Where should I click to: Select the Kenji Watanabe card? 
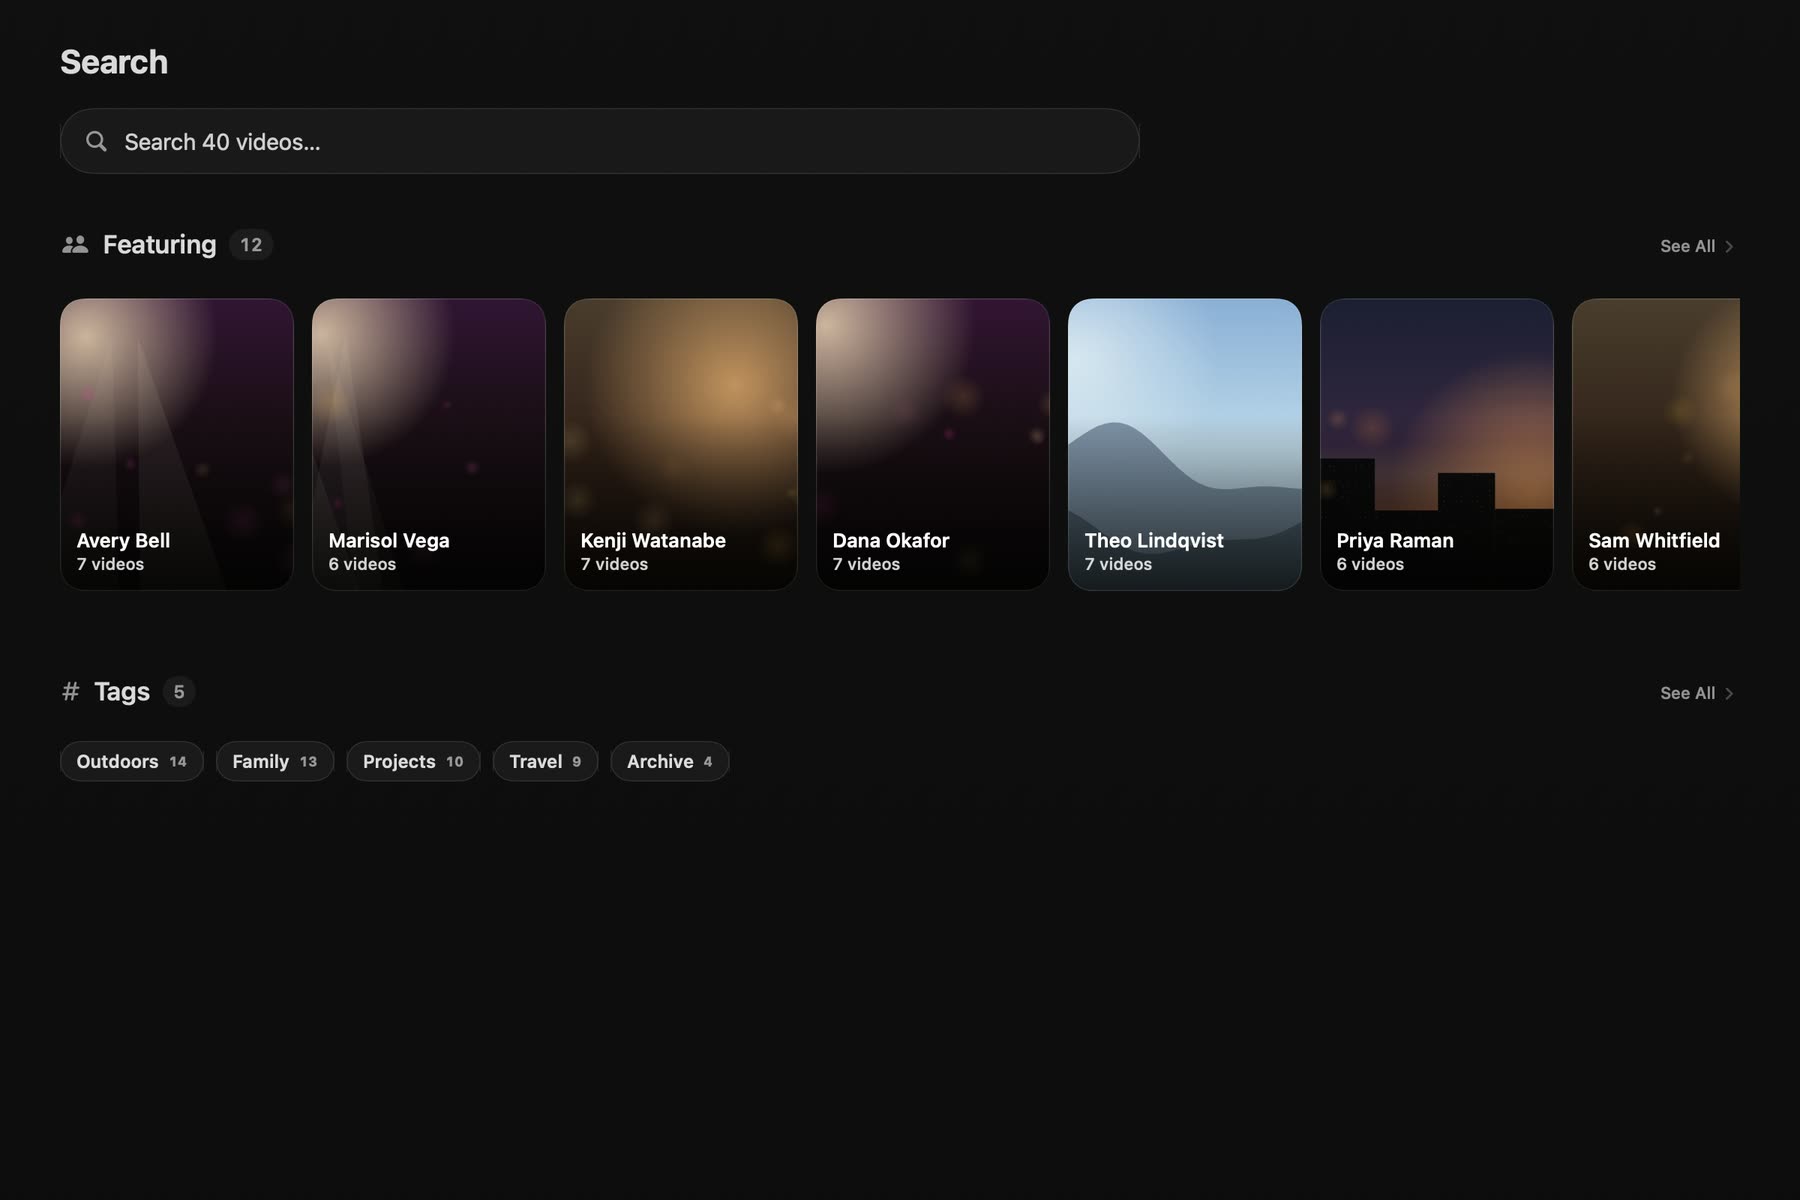pyautogui.click(x=681, y=444)
